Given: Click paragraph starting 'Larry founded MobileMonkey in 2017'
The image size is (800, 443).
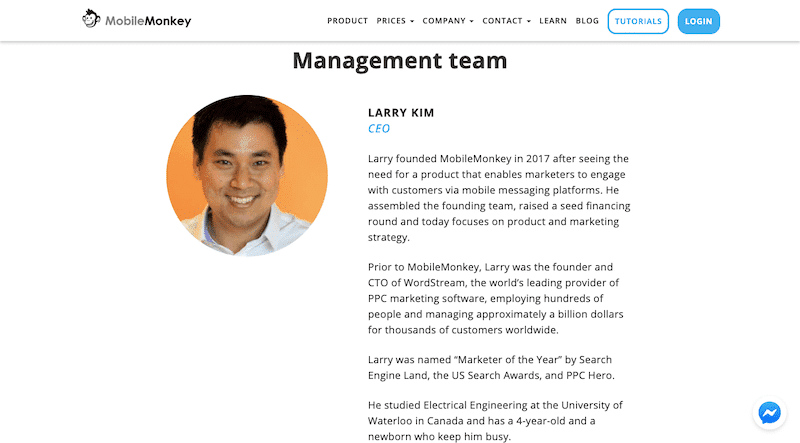Looking at the screenshot, I should (x=499, y=198).
